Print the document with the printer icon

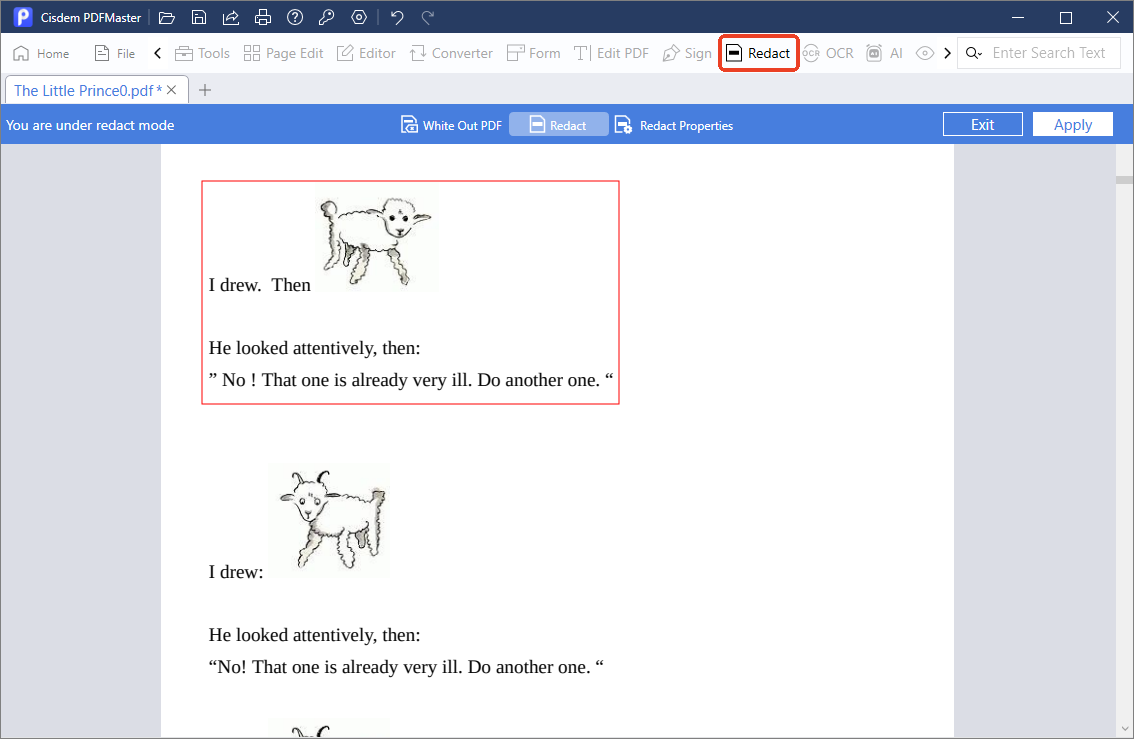click(263, 17)
